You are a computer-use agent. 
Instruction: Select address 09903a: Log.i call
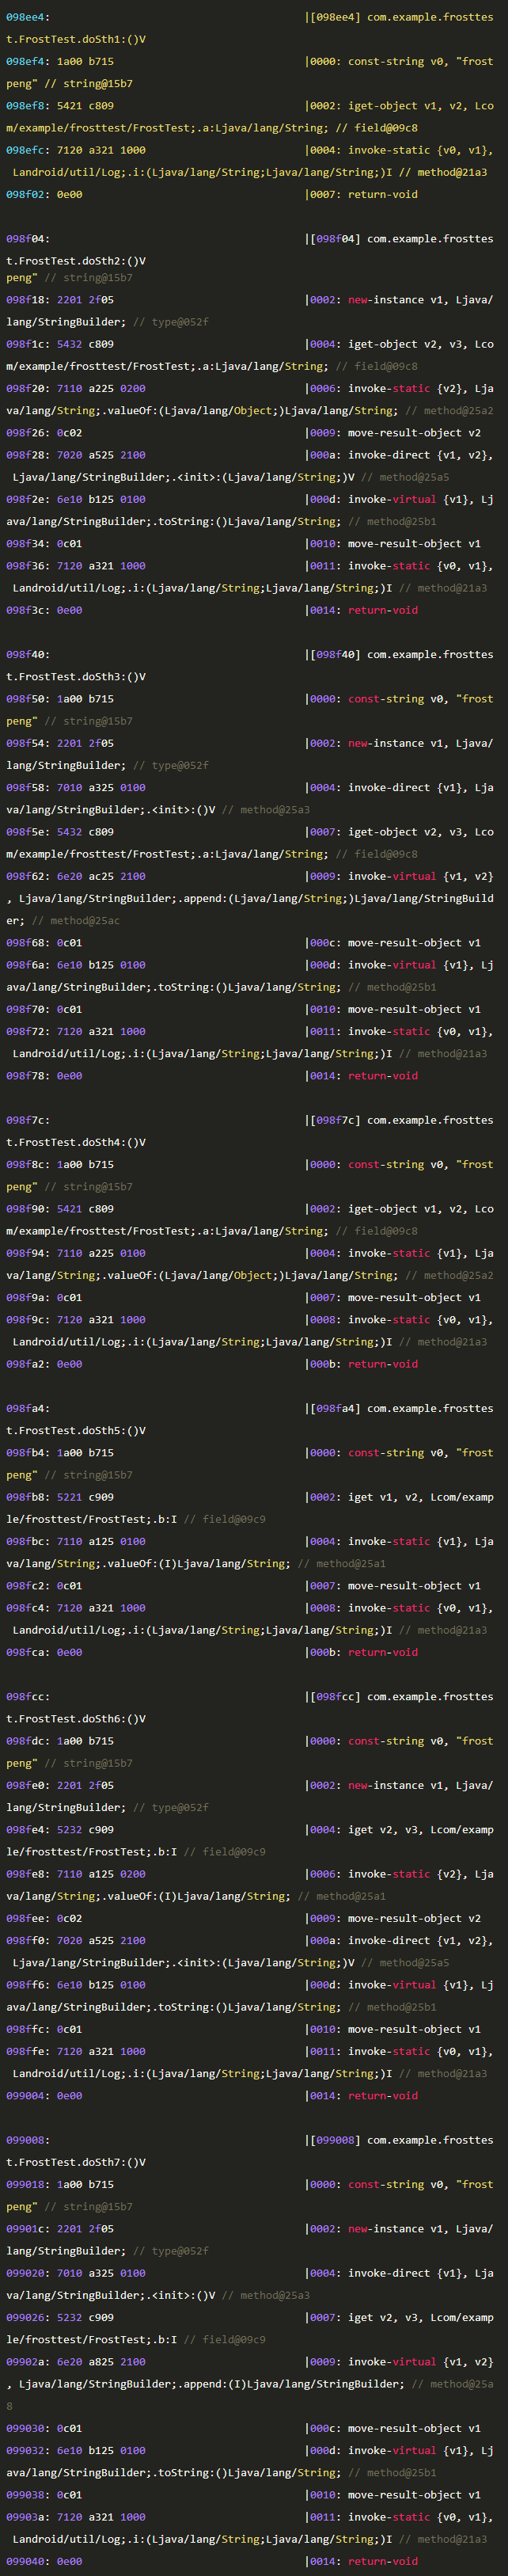point(28,2517)
